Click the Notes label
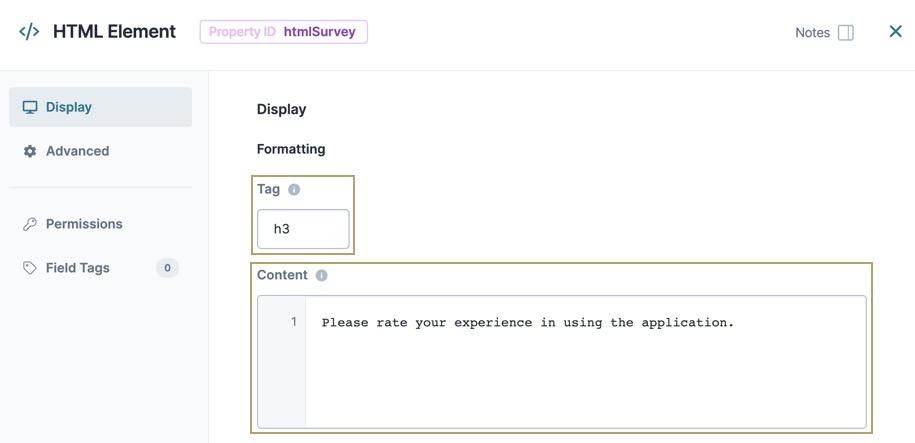The height and width of the screenshot is (443, 915). click(x=812, y=33)
